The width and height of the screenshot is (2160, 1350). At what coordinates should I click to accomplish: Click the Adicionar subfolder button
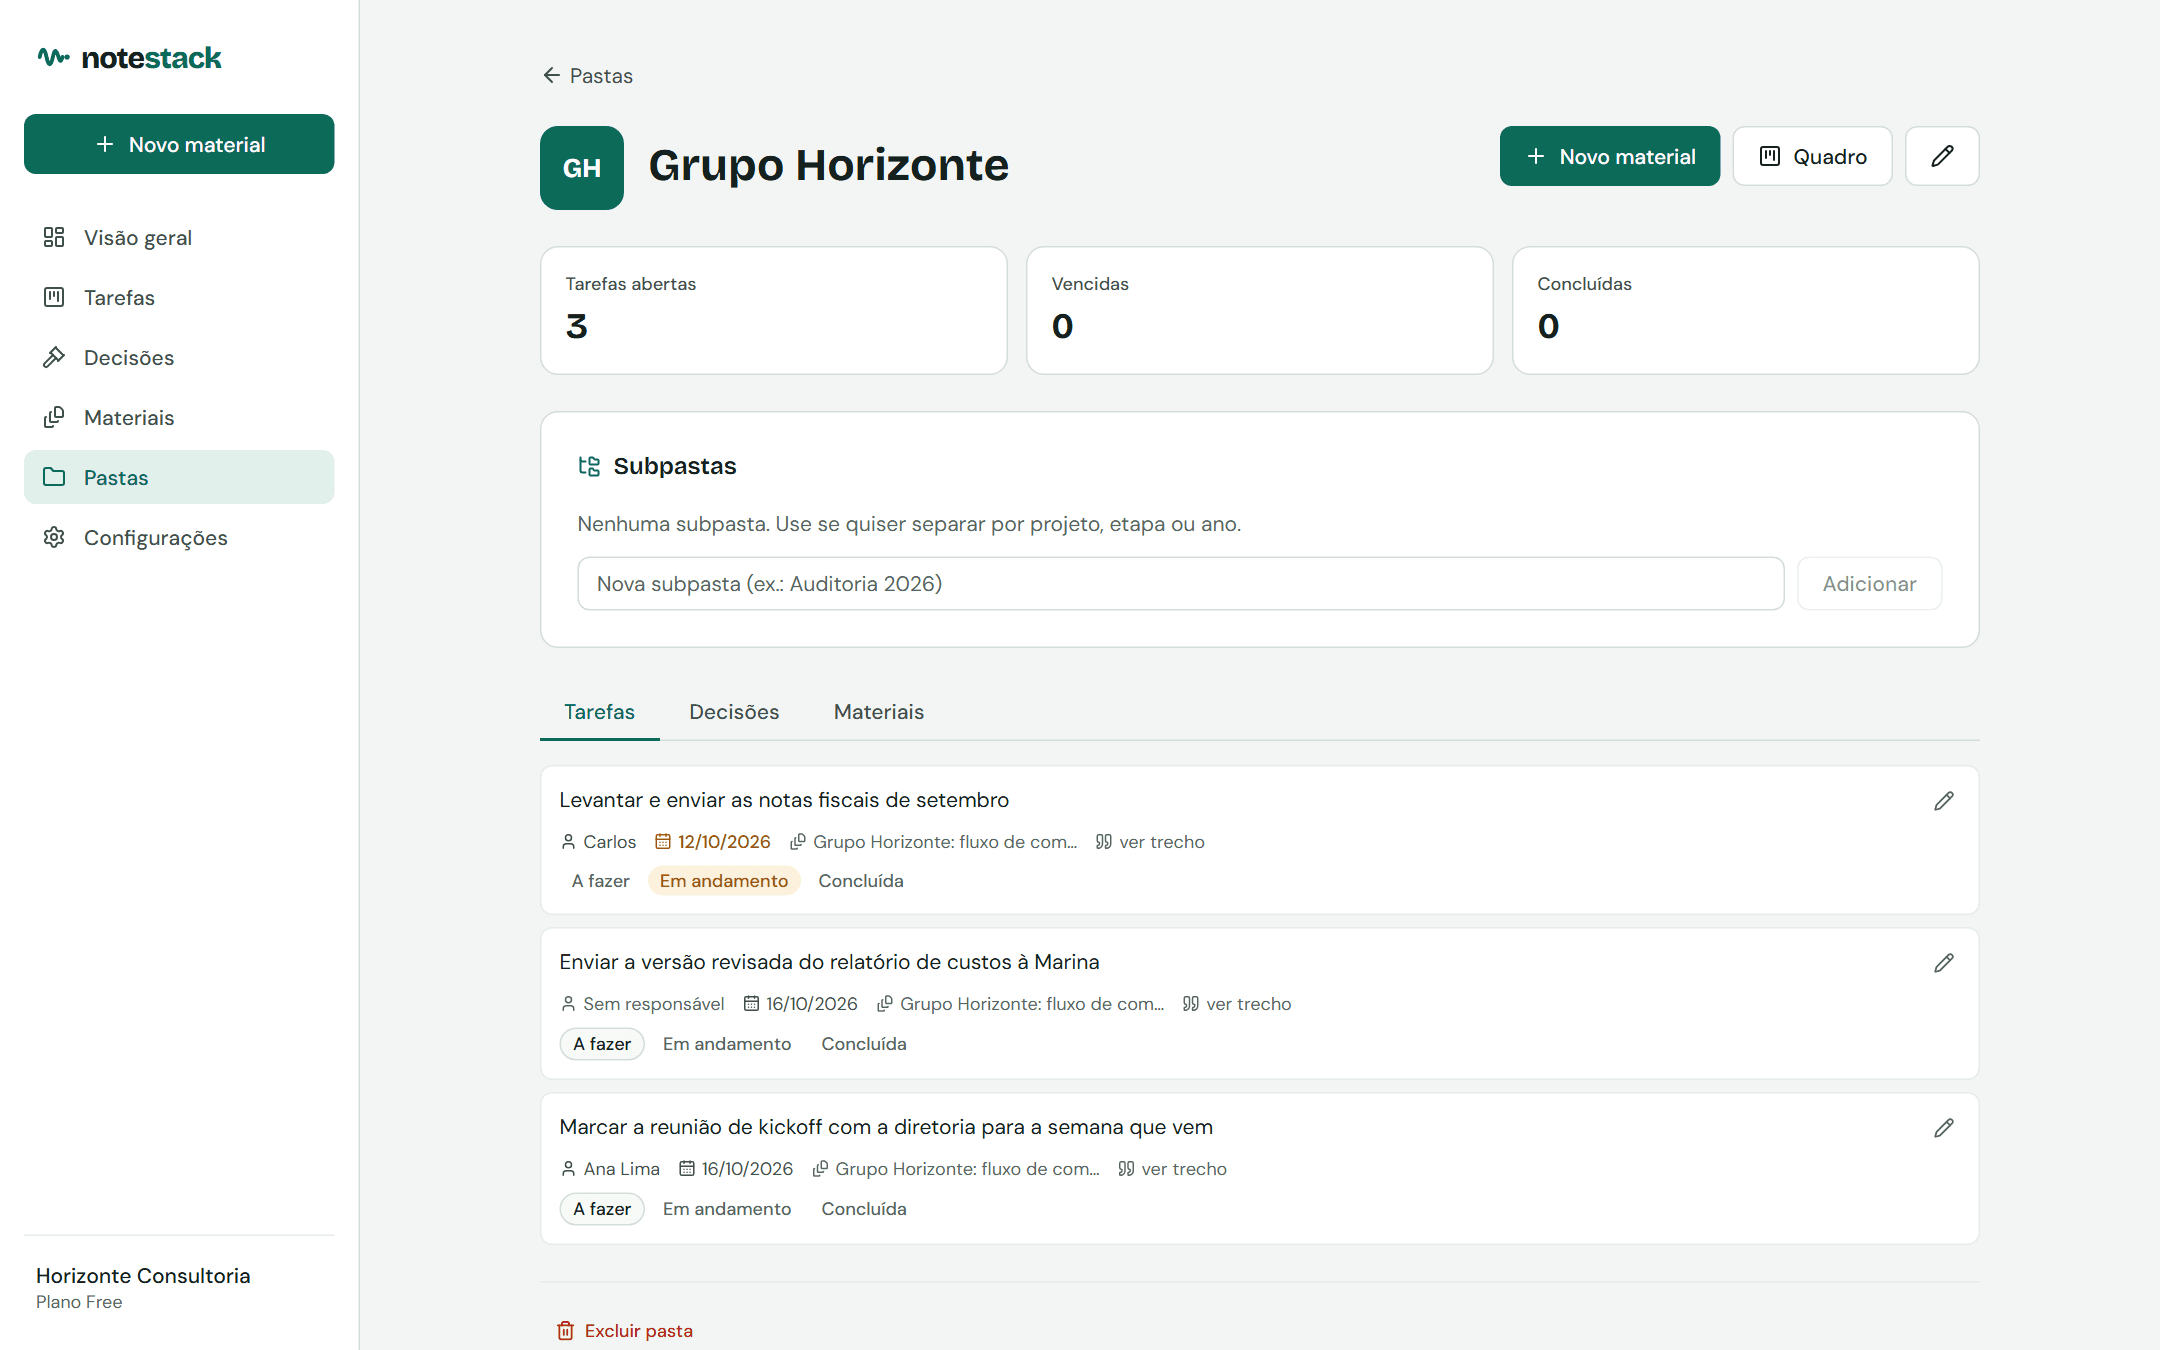coord(1869,584)
